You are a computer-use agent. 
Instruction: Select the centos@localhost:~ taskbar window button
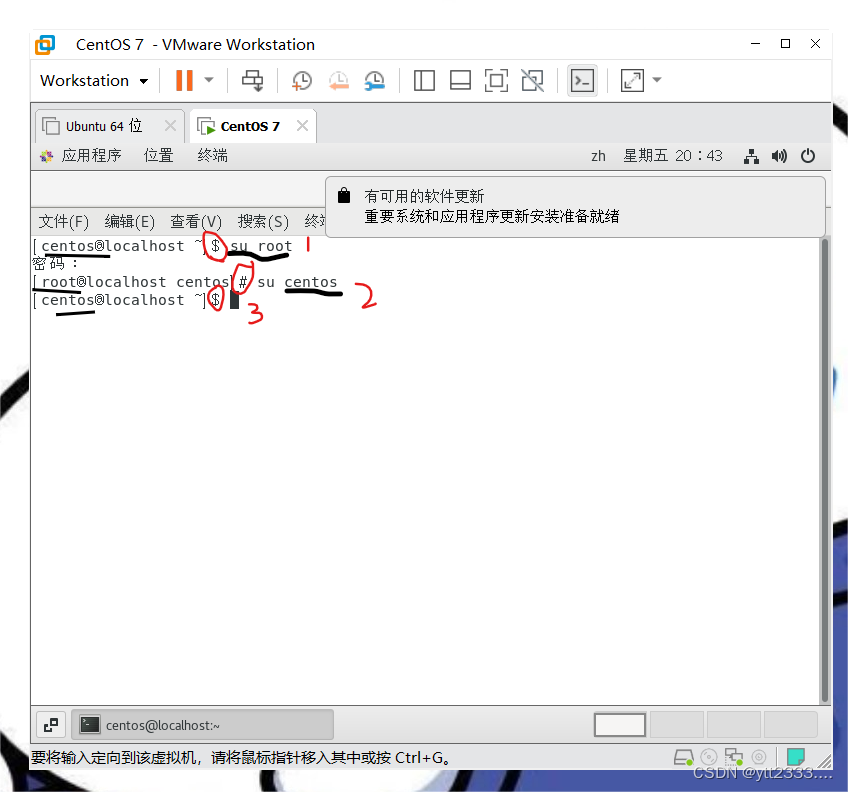click(202, 725)
